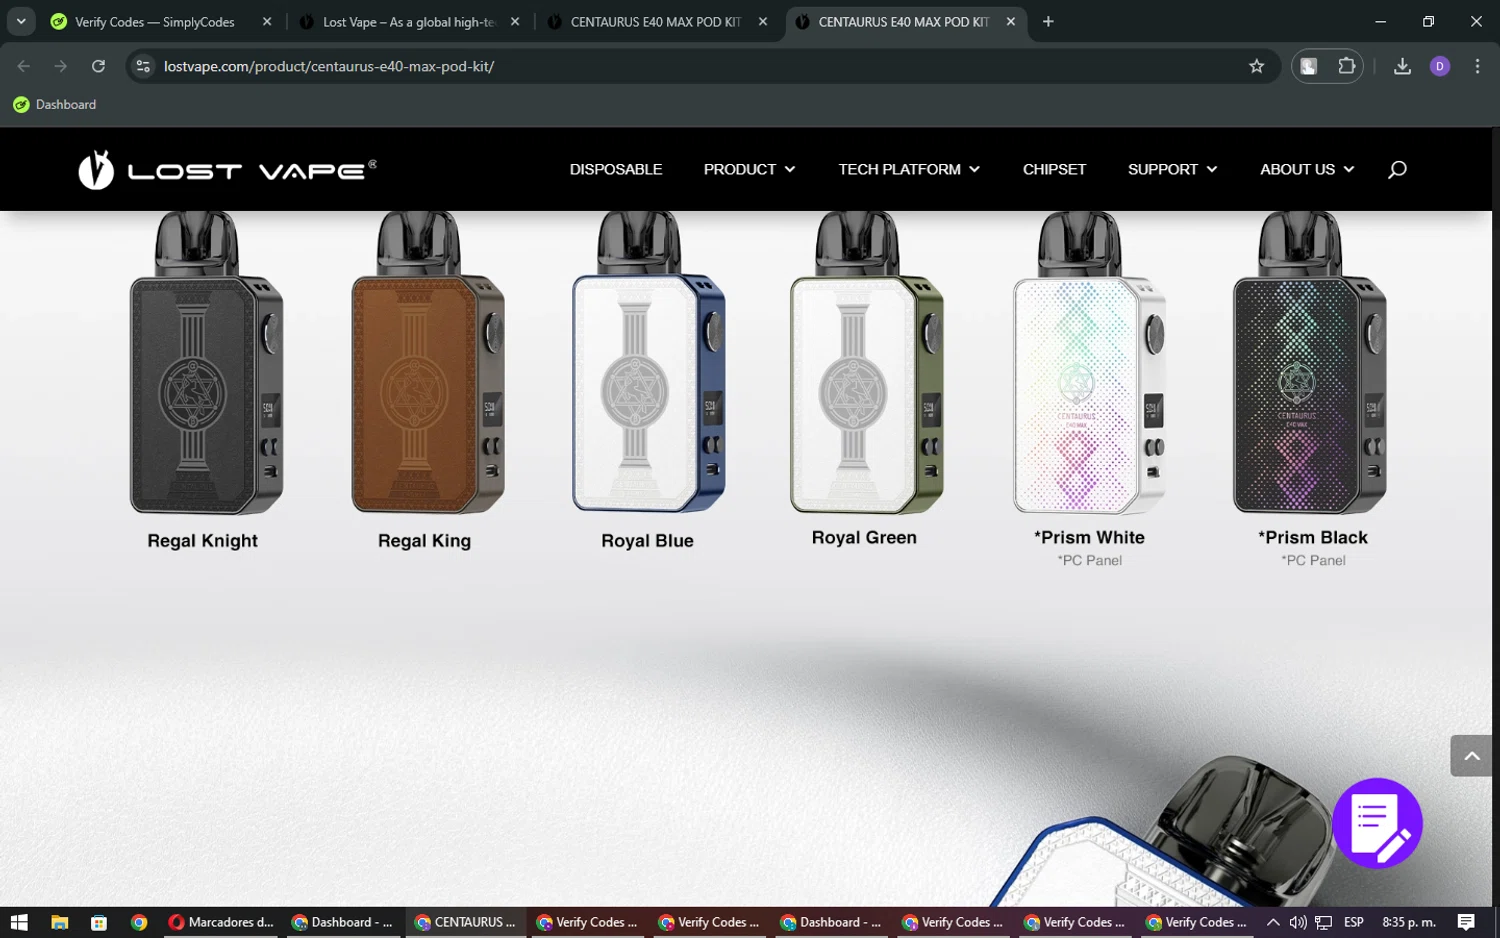This screenshot has height=938, width=1500.
Task: Open a new browser tab
Action: [x=1048, y=21]
